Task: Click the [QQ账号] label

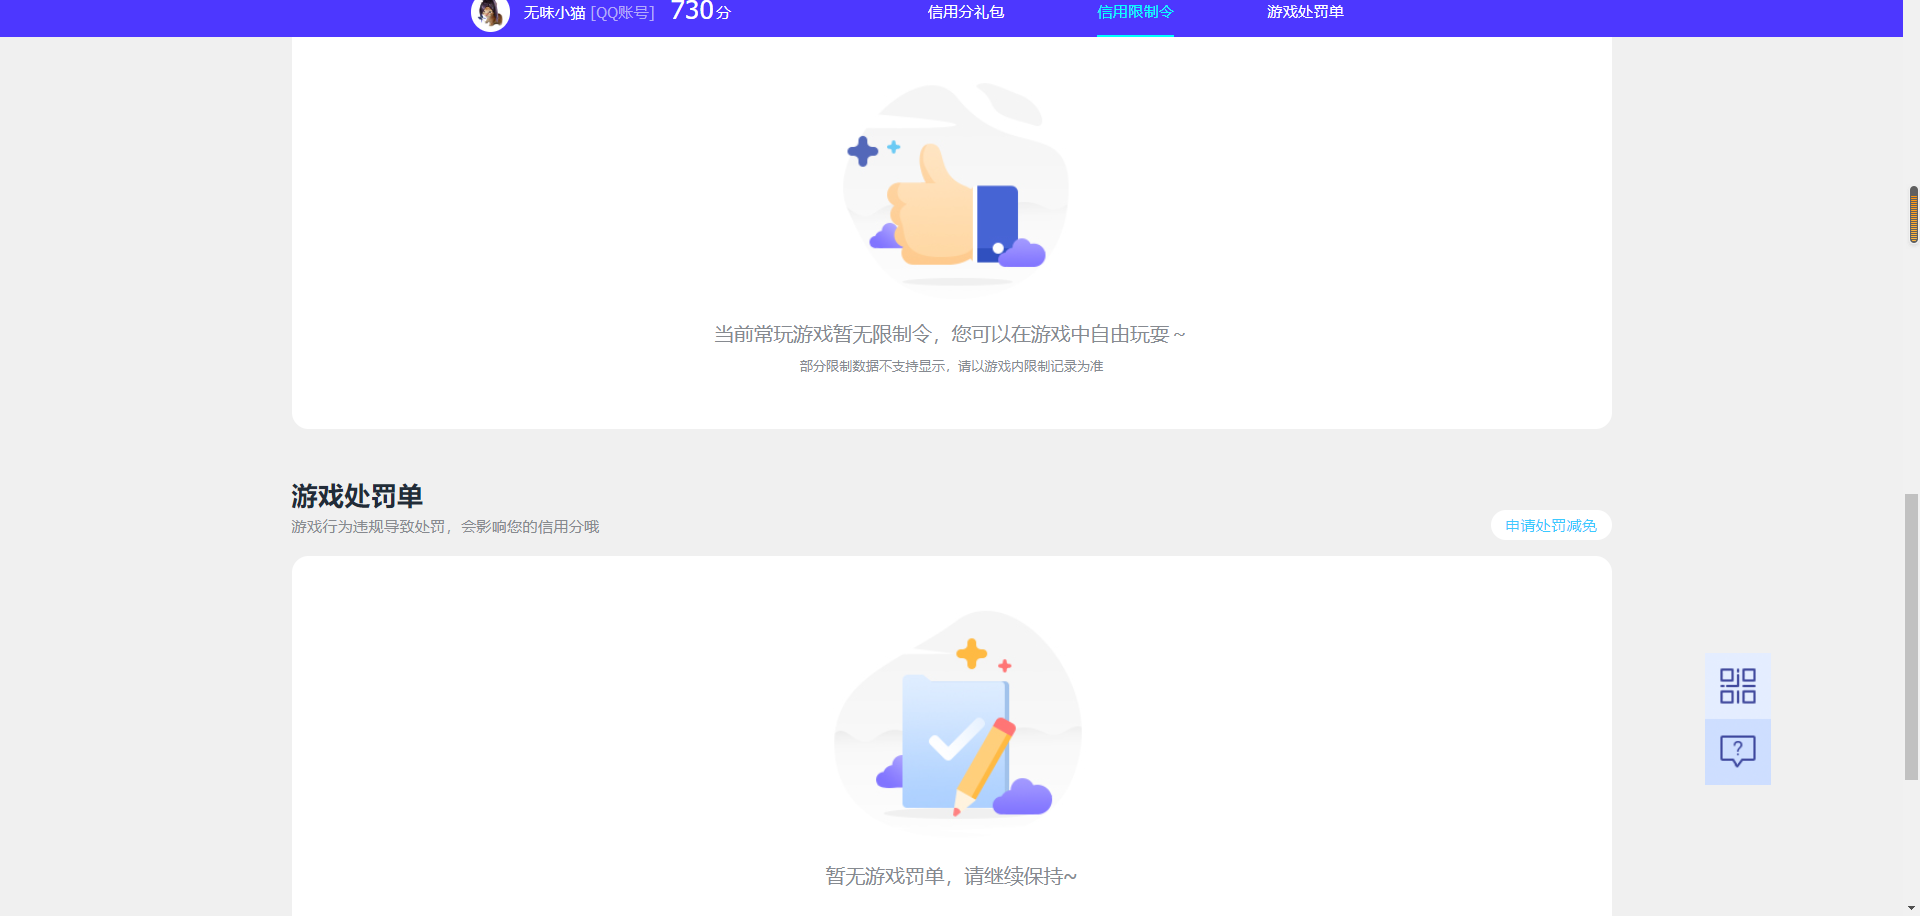Action: pyautogui.click(x=622, y=13)
